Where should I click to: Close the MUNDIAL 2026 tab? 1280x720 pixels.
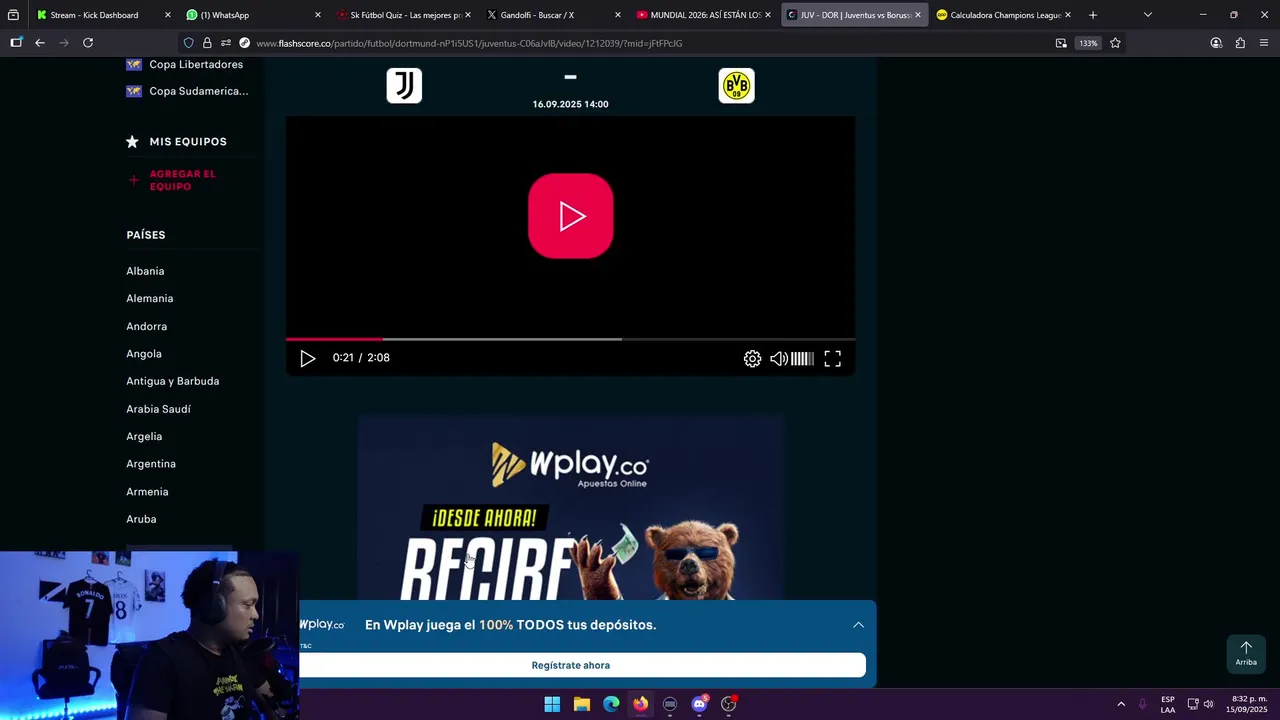[x=768, y=15]
